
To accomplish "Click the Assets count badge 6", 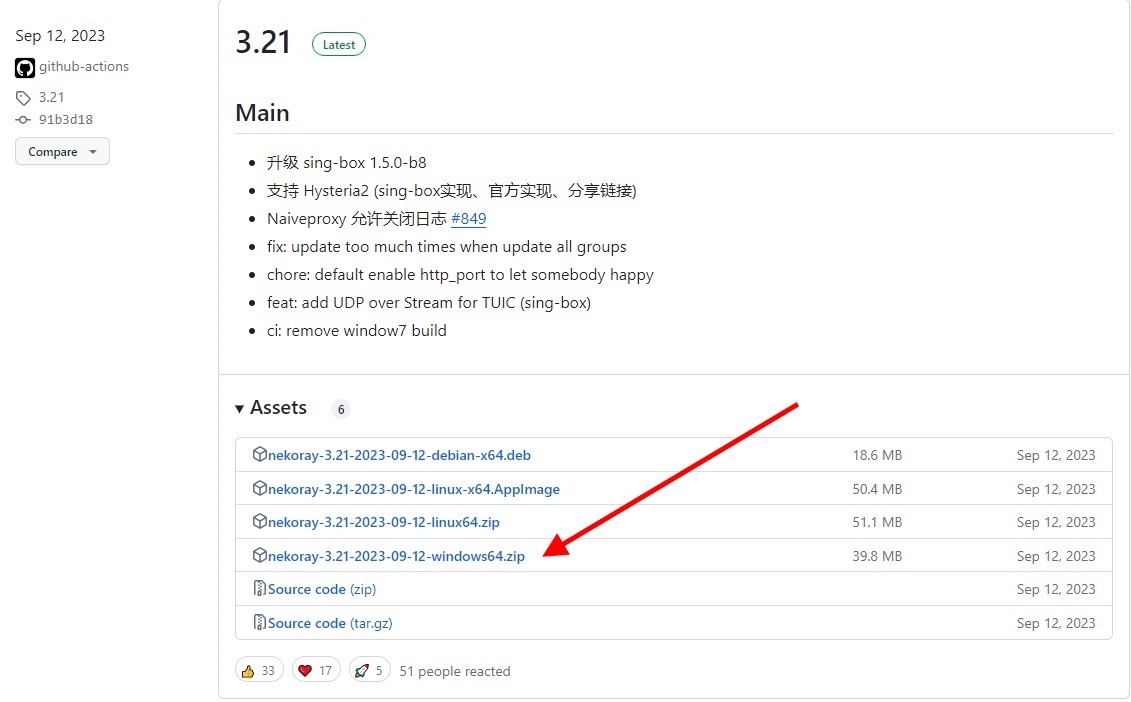I will tap(341, 409).
